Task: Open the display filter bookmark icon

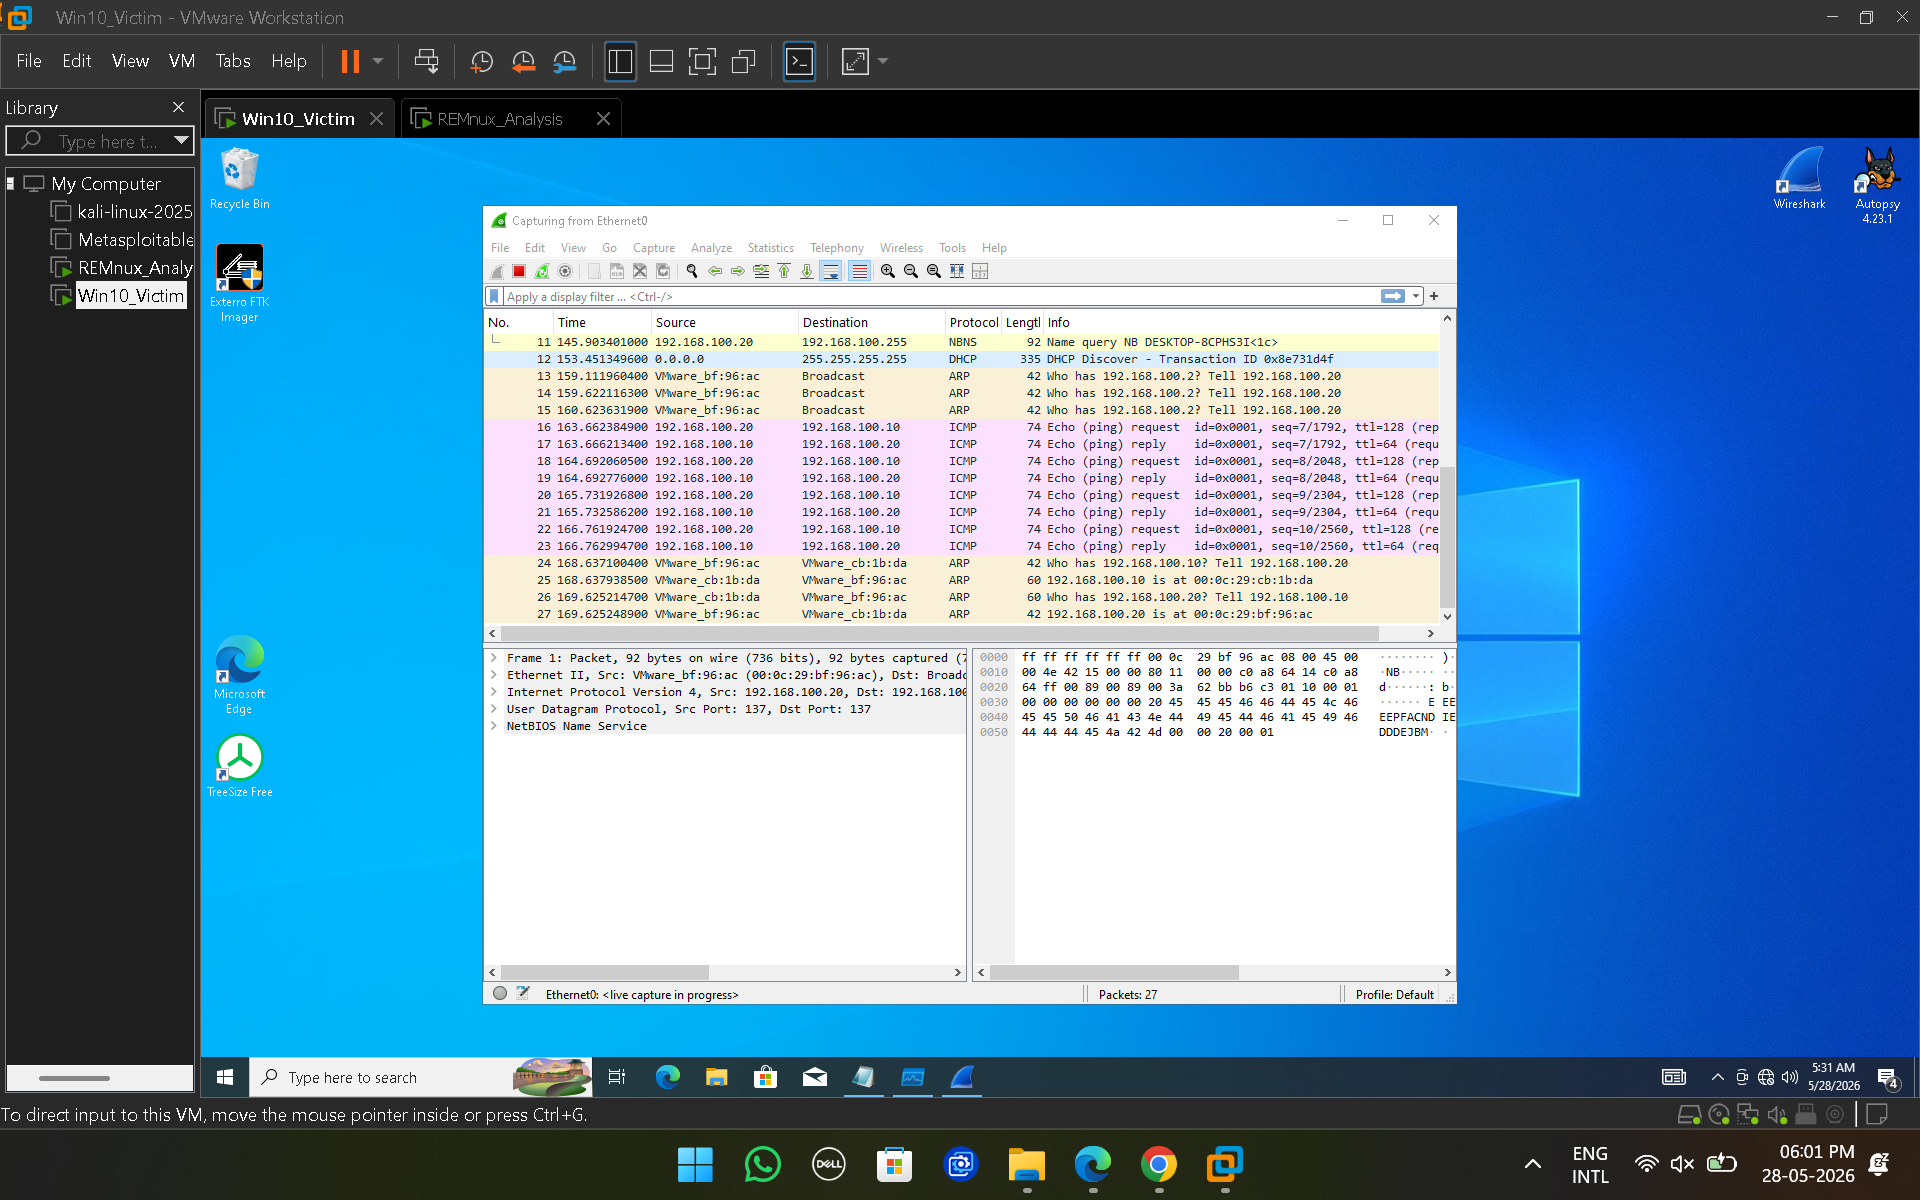Action: pyautogui.click(x=494, y=296)
